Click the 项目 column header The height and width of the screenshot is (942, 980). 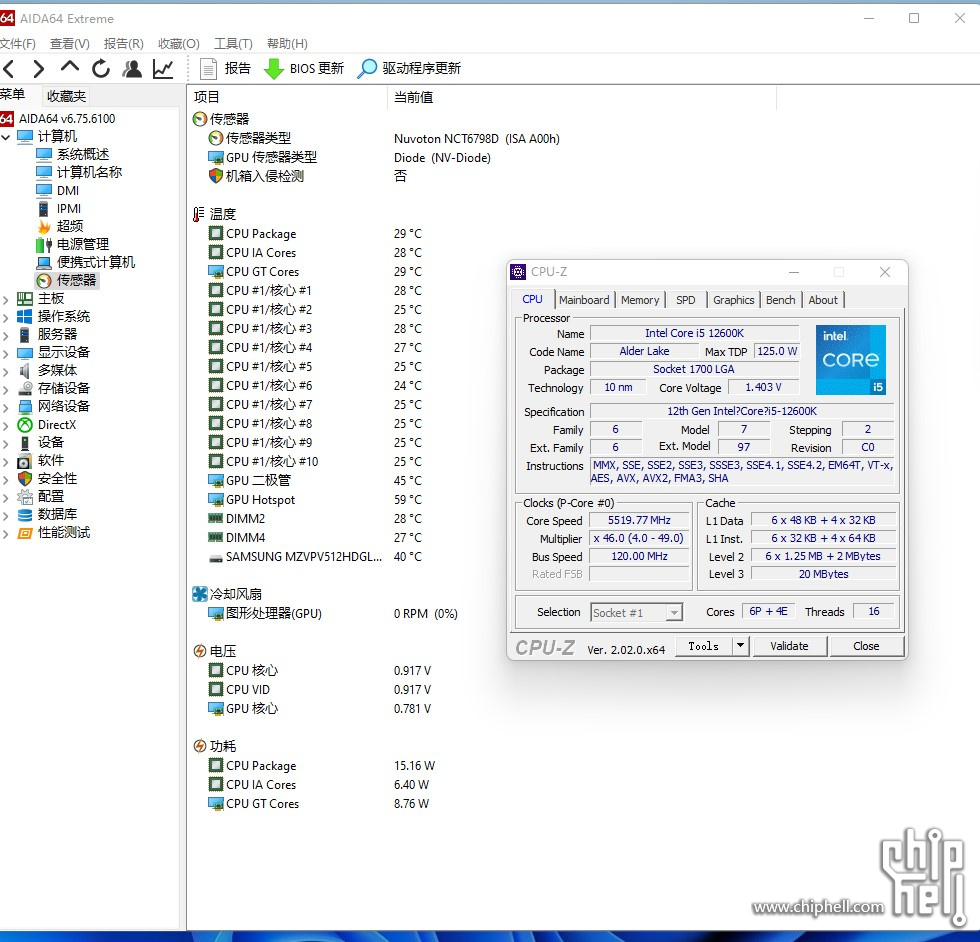point(206,97)
